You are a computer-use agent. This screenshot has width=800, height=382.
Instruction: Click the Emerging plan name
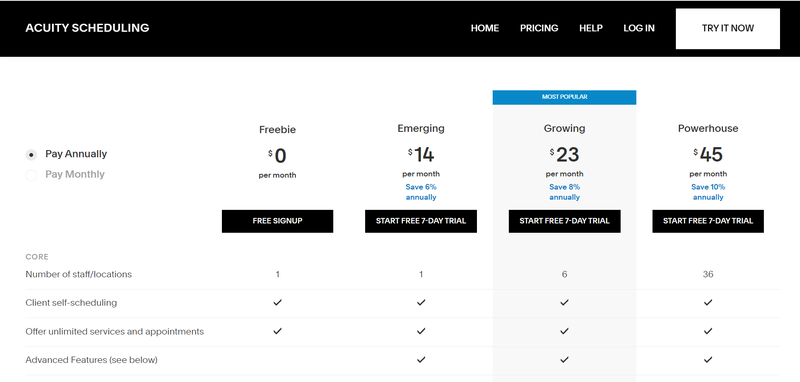point(421,129)
